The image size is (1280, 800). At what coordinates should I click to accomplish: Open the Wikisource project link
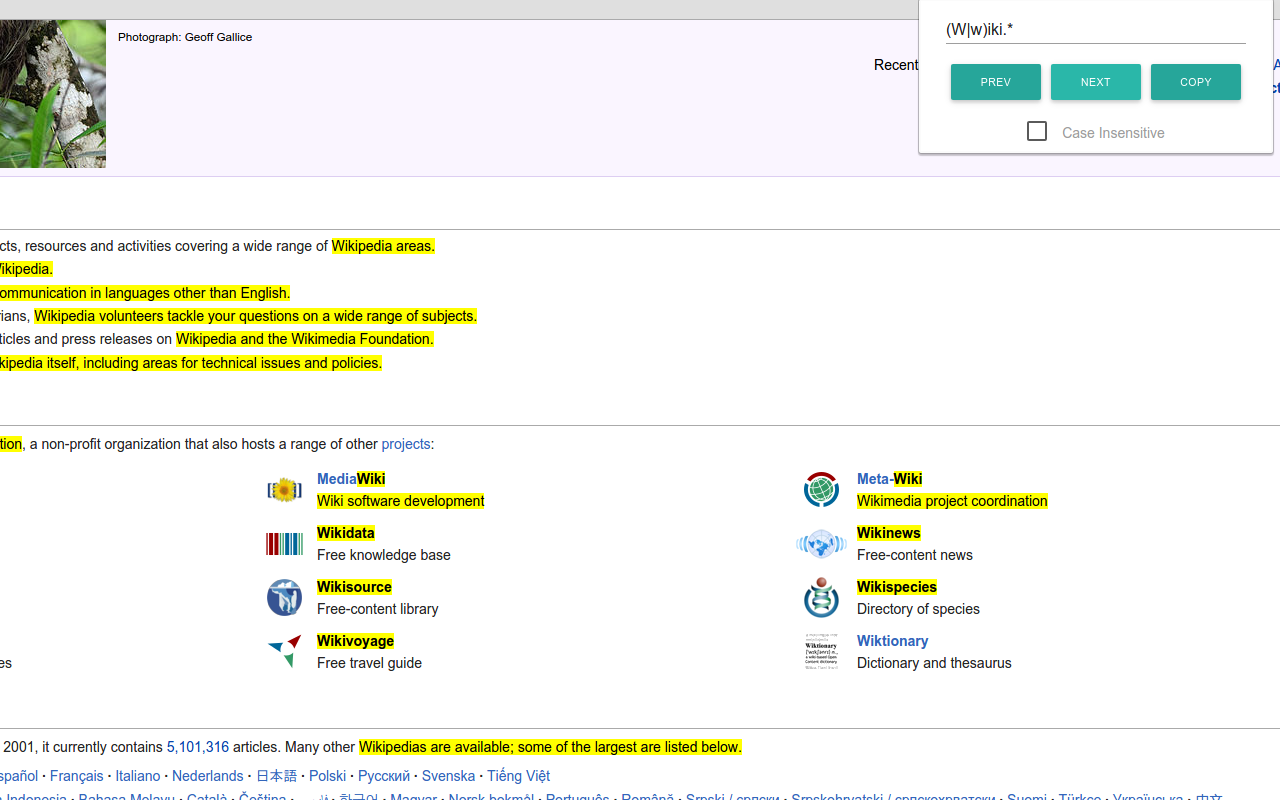pos(354,587)
